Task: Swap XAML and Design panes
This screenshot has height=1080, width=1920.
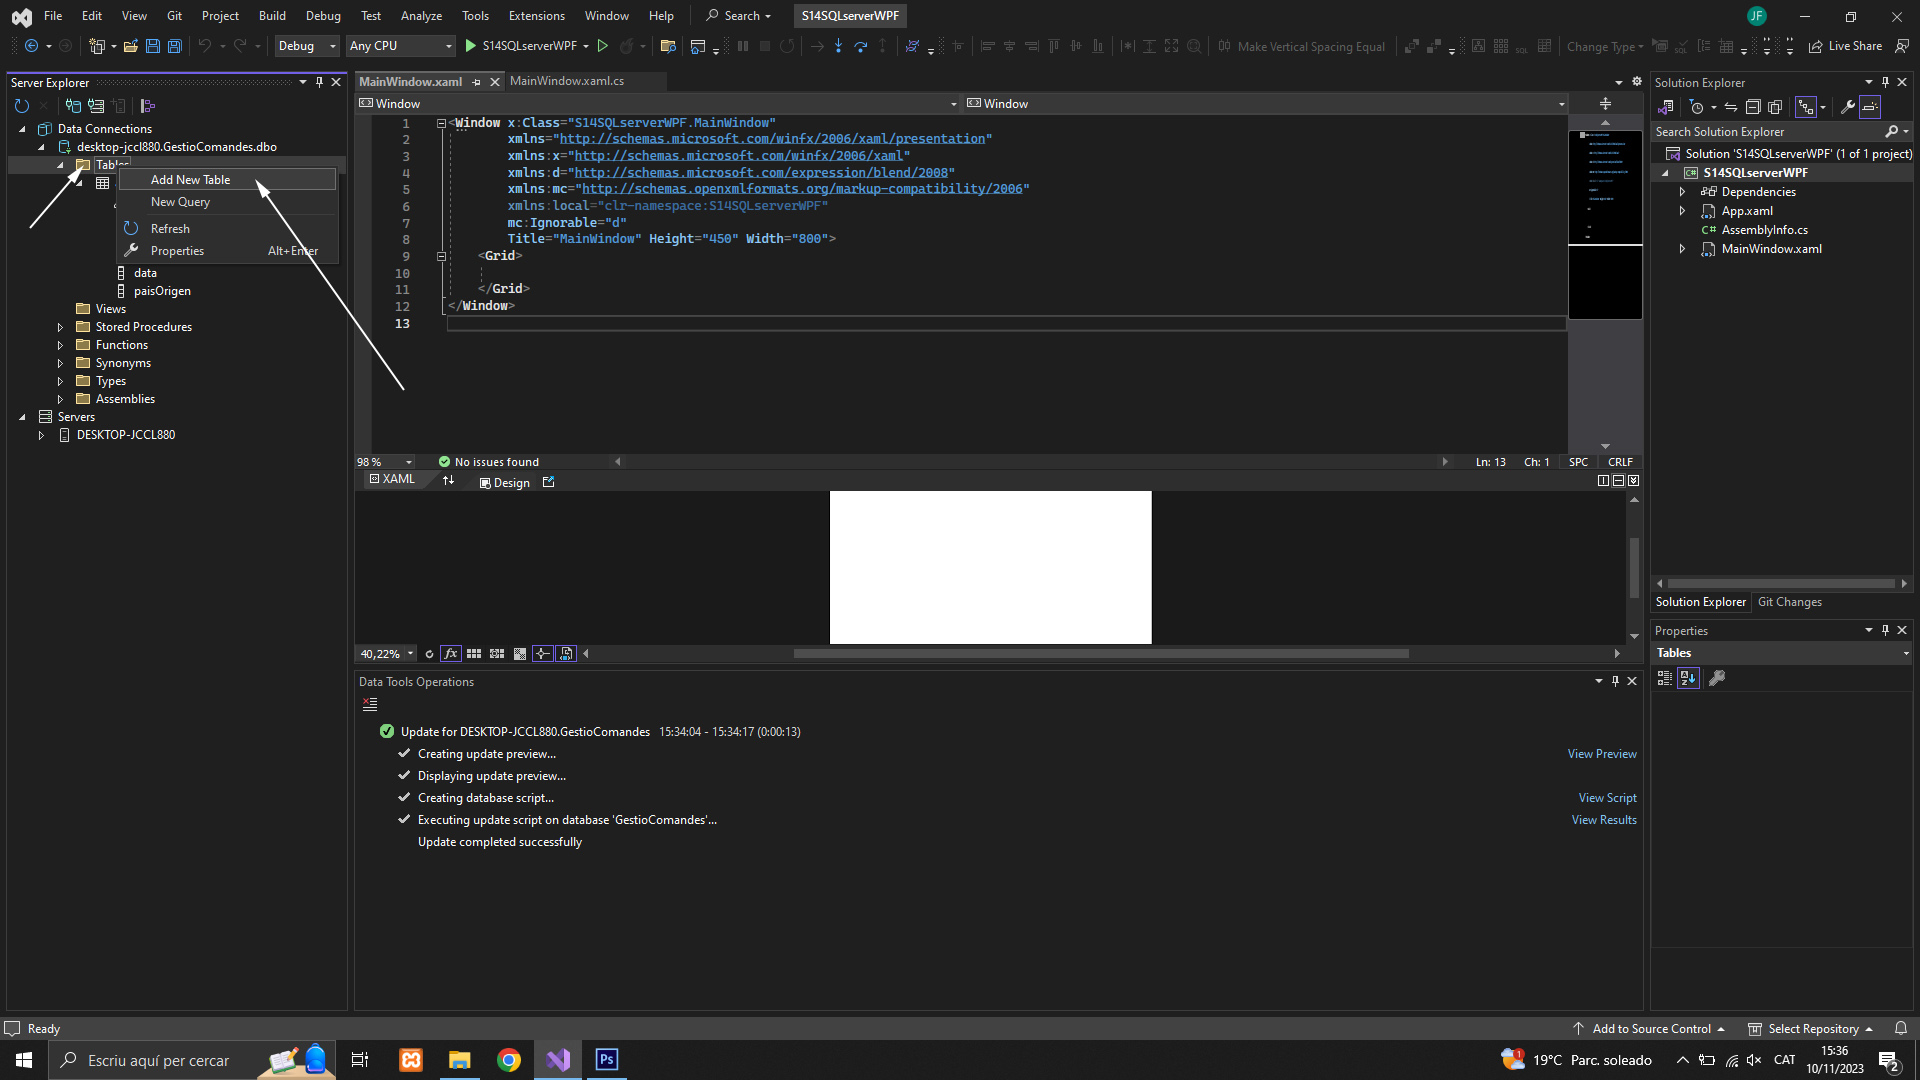Action: pos(449,481)
